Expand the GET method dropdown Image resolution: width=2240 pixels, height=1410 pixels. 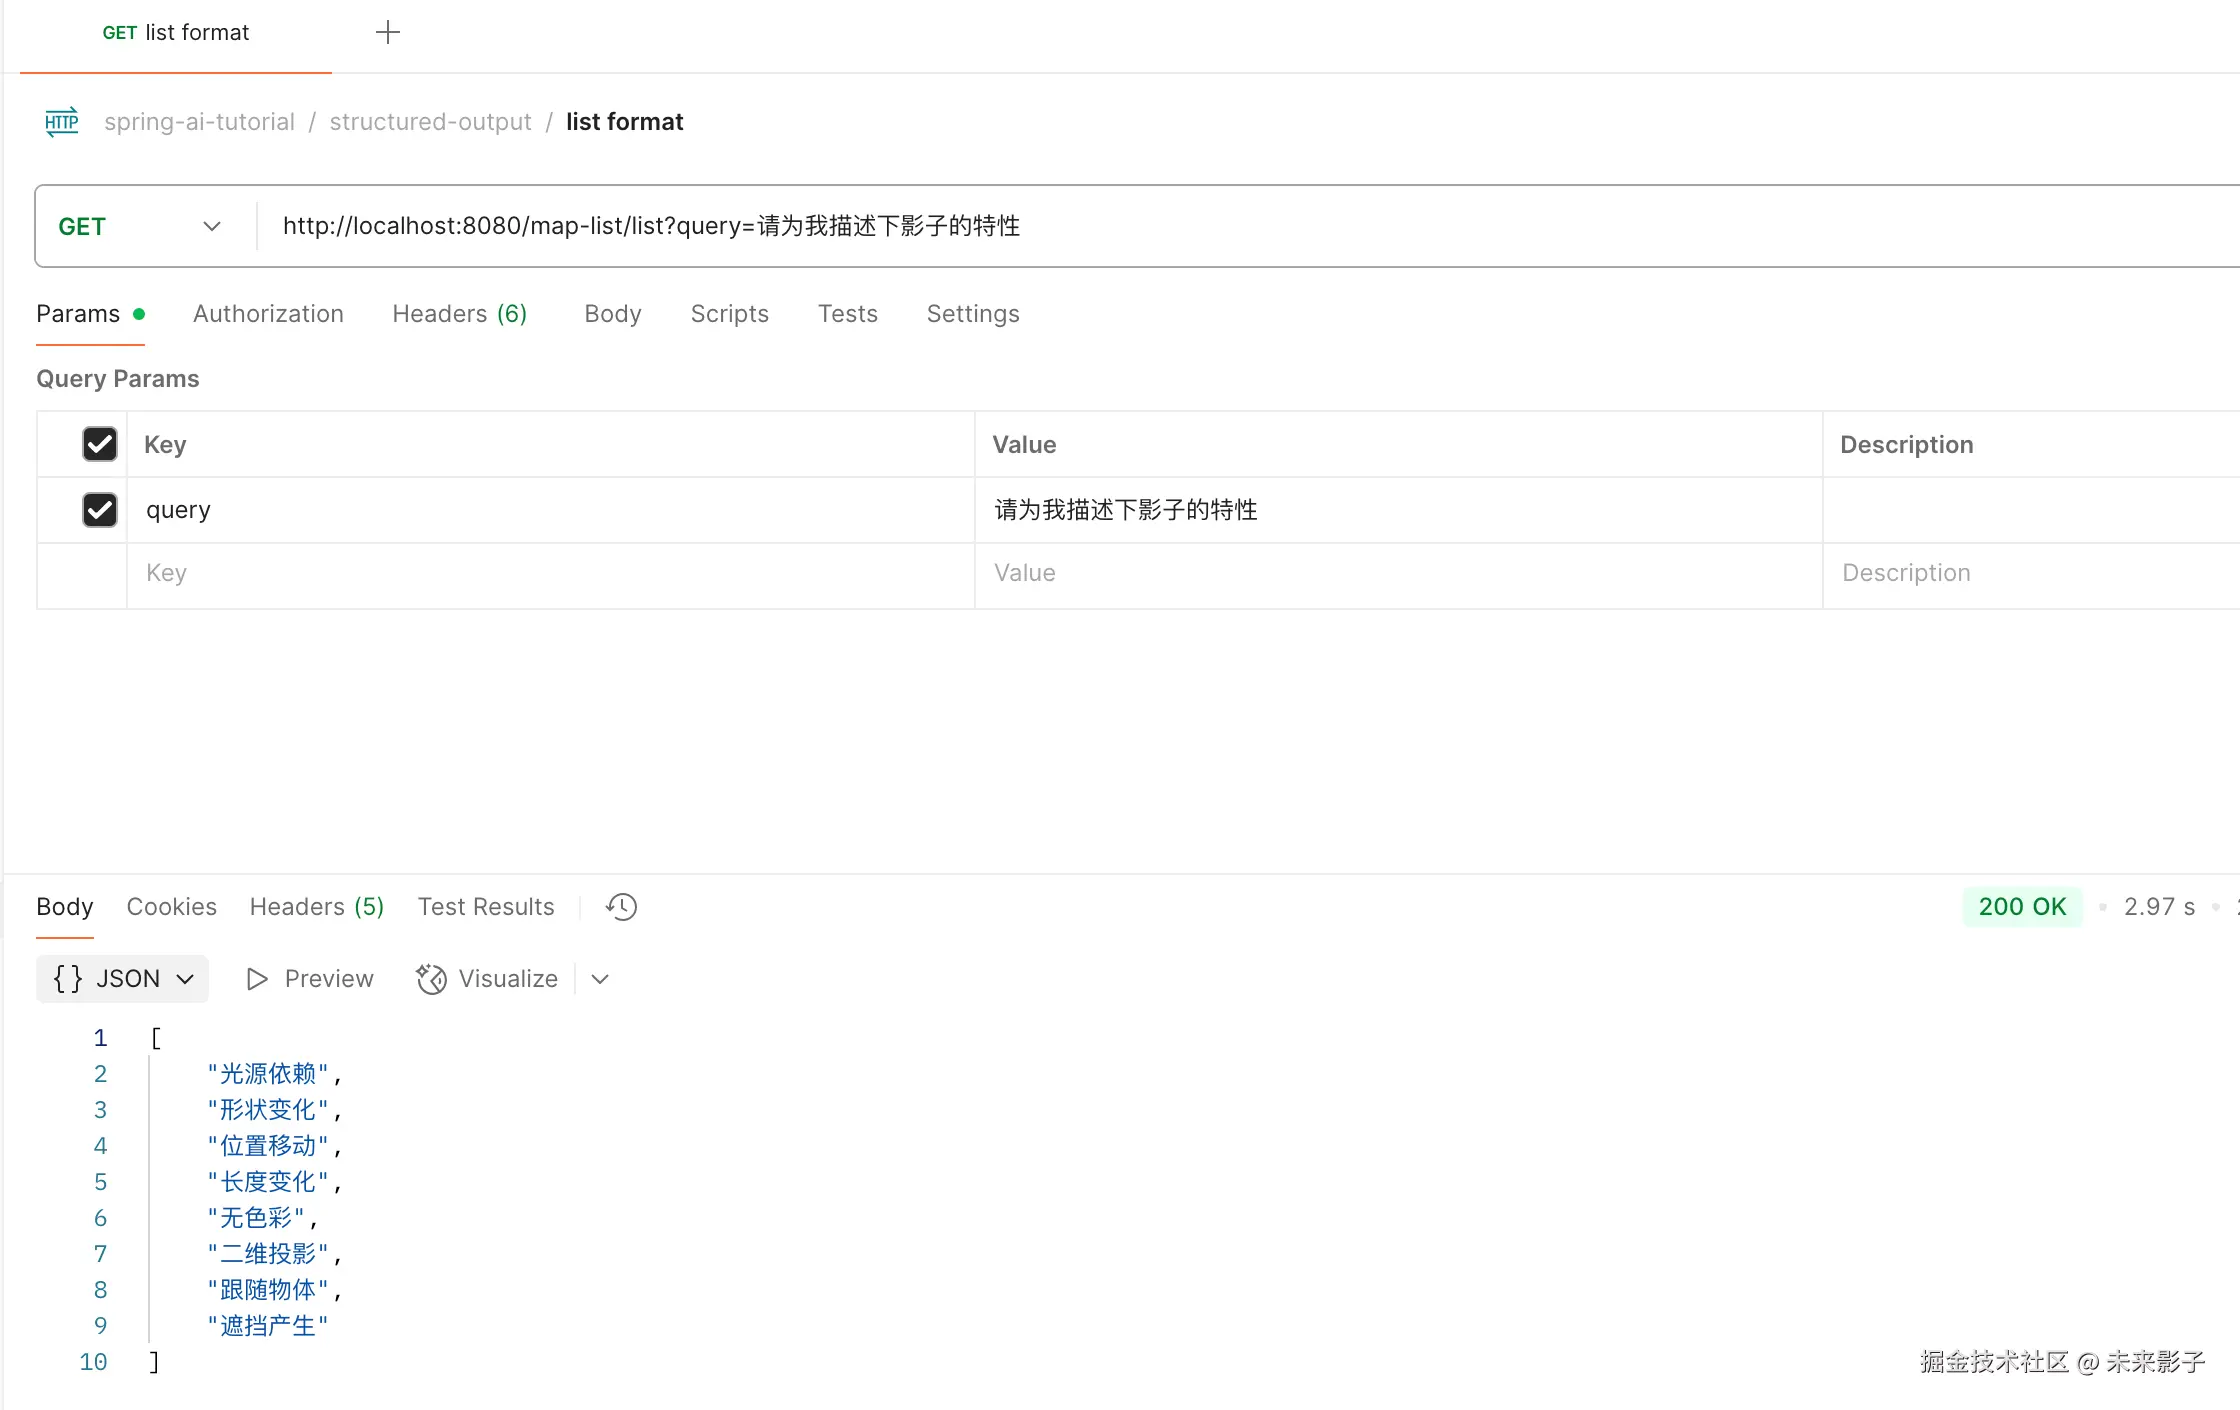[211, 227]
